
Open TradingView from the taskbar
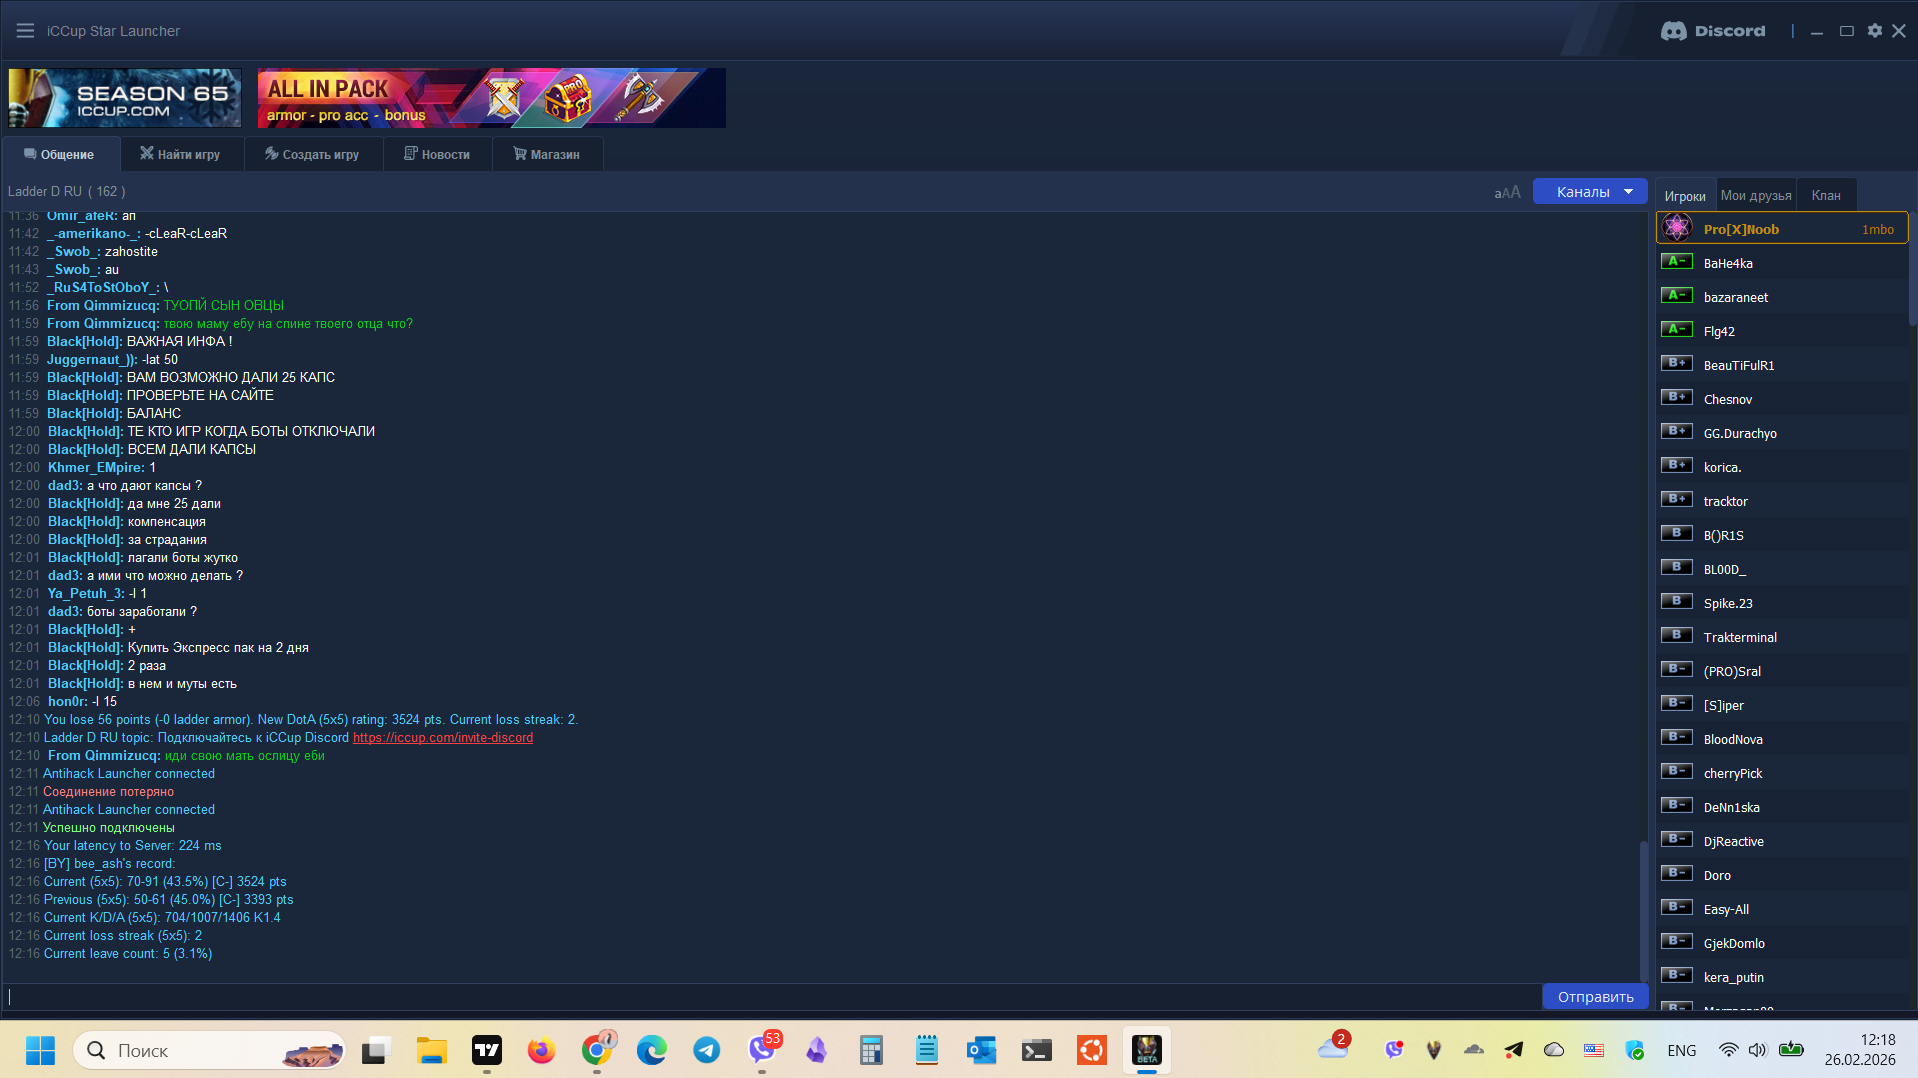pyautogui.click(x=487, y=1050)
